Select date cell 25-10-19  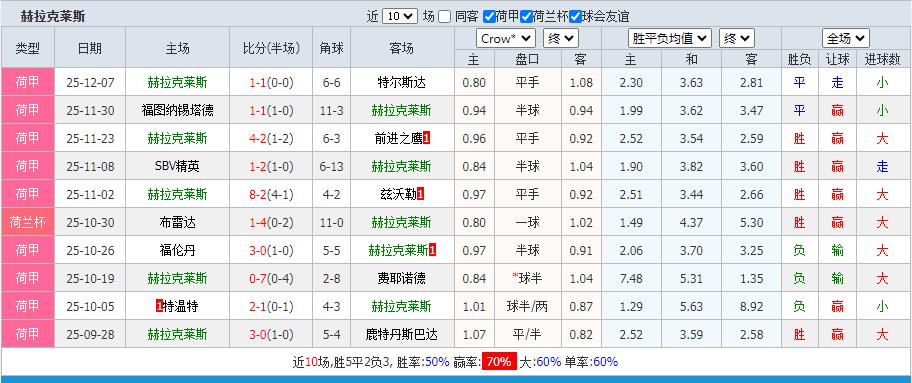tap(90, 278)
